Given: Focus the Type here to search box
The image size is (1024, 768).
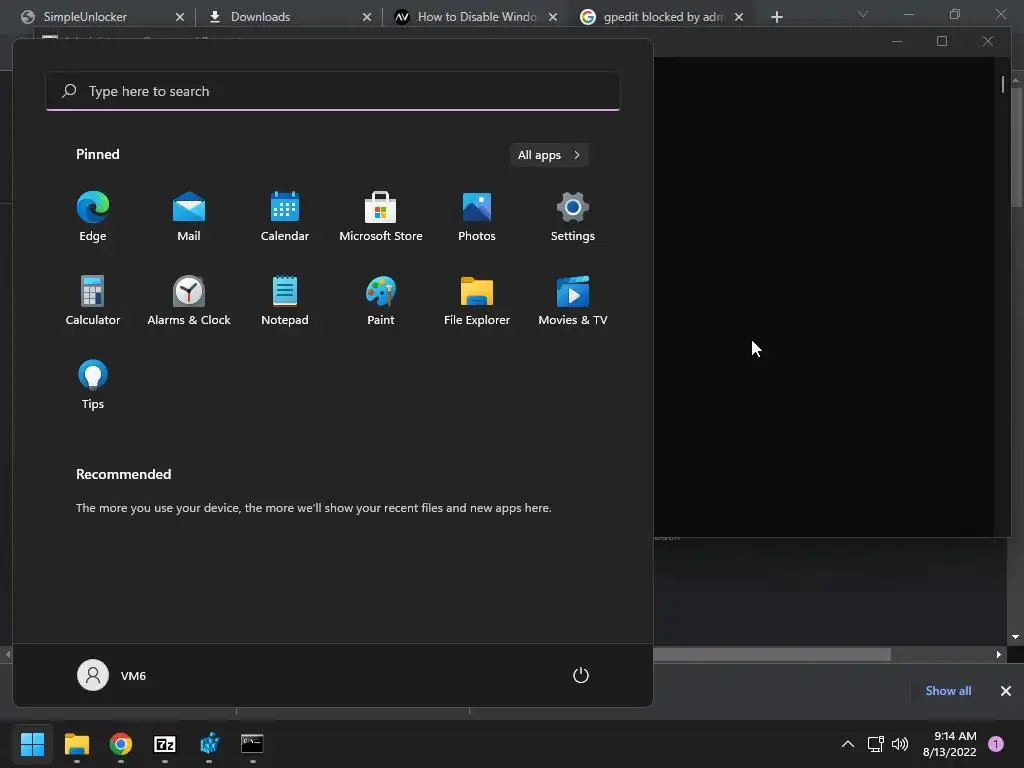Looking at the screenshot, I should point(332,91).
